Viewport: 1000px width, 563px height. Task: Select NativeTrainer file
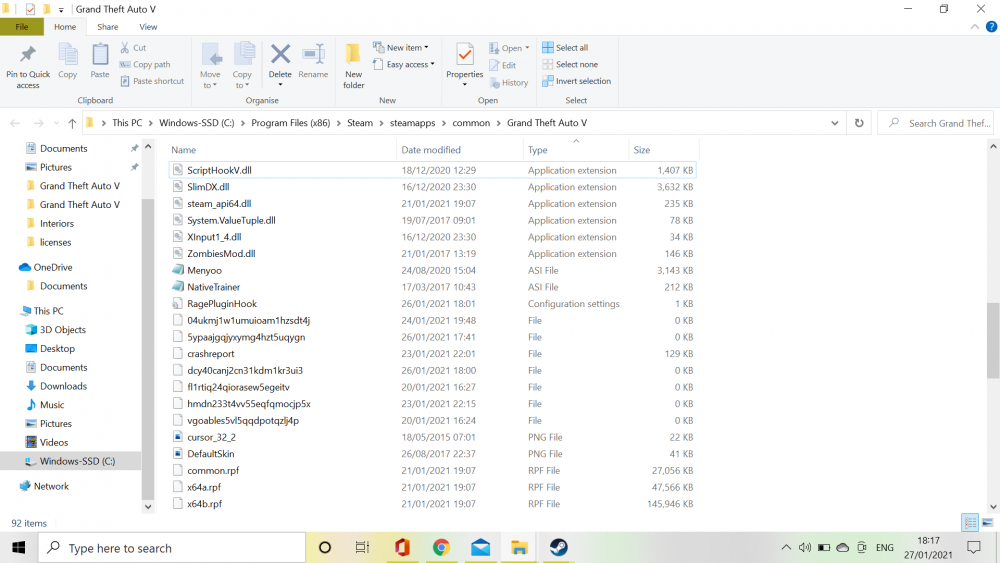pyautogui.click(x=432, y=287)
